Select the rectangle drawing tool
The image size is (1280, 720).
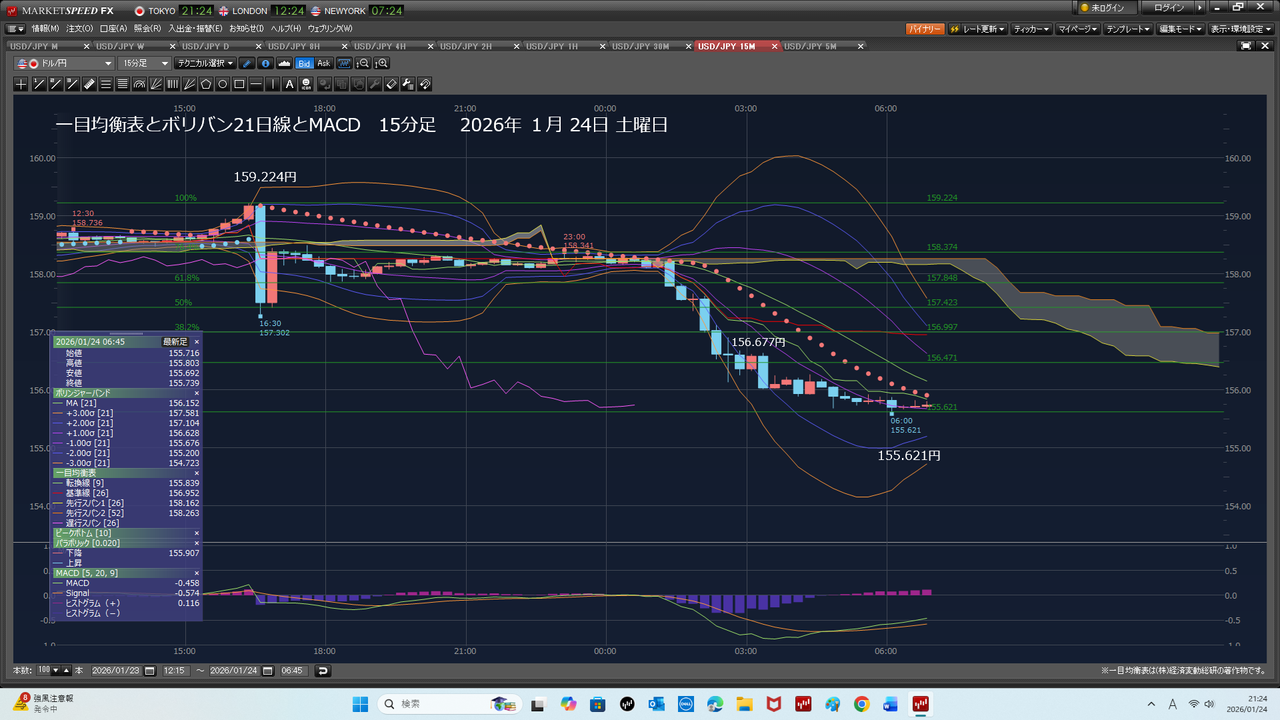point(240,84)
